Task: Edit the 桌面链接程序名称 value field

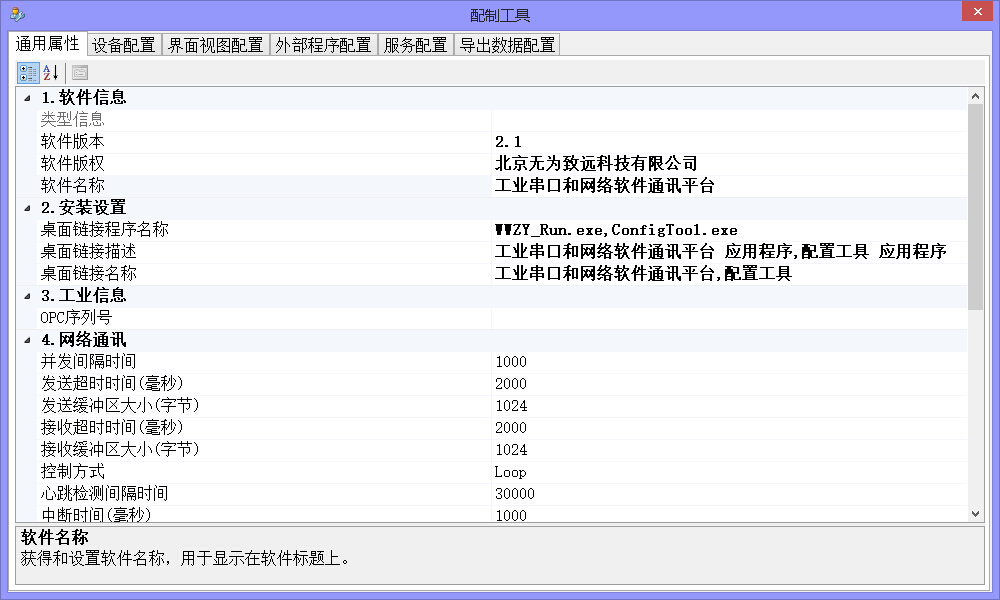Action: (x=729, y=230)
